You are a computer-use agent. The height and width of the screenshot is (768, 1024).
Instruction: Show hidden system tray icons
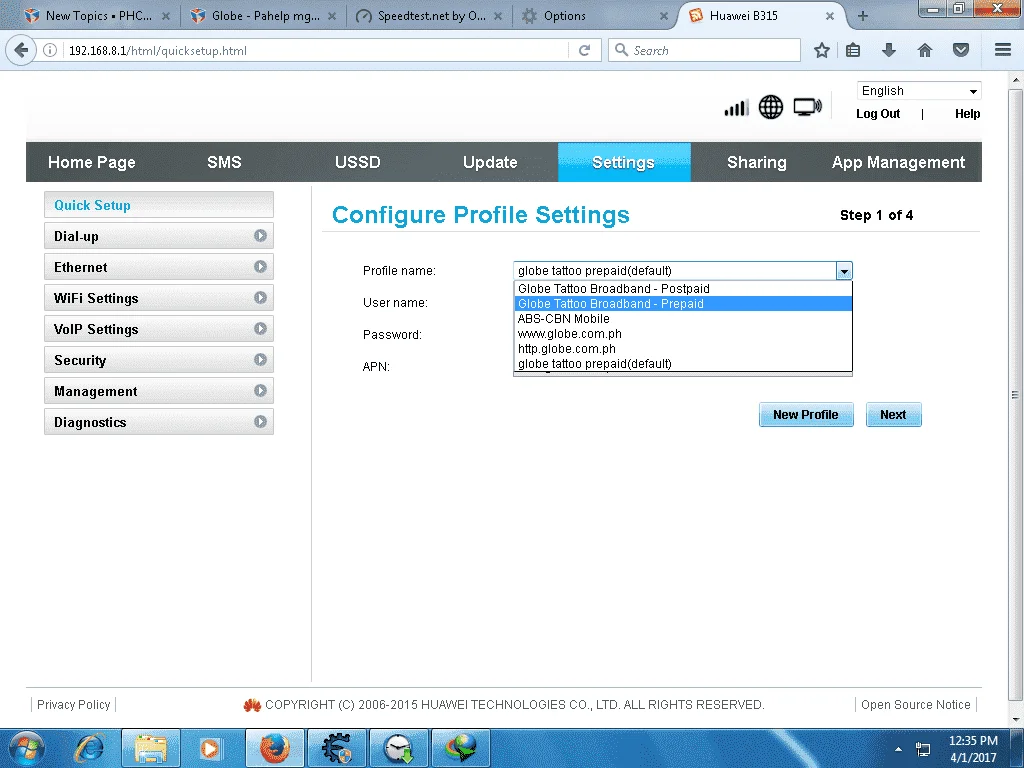pyautogui.click(x=899, y=749)
